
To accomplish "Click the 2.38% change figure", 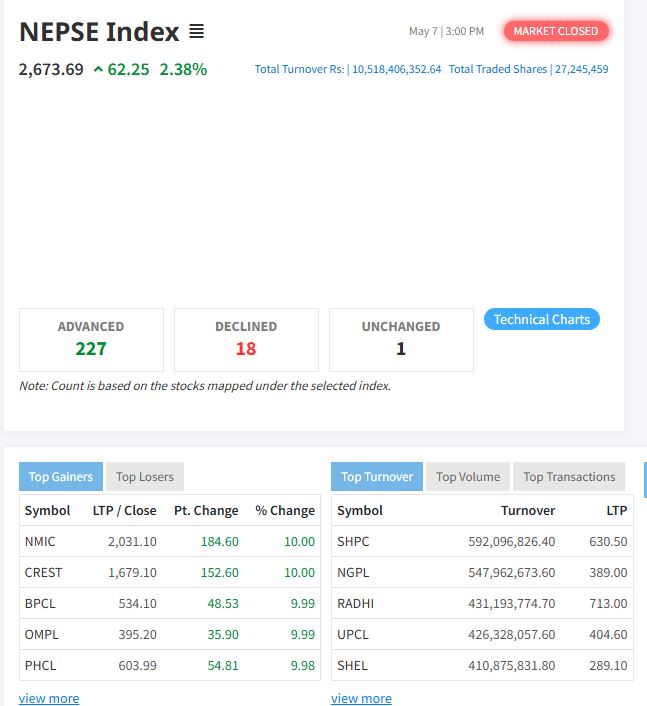I will pyautogui.click(x=183, y=69).
